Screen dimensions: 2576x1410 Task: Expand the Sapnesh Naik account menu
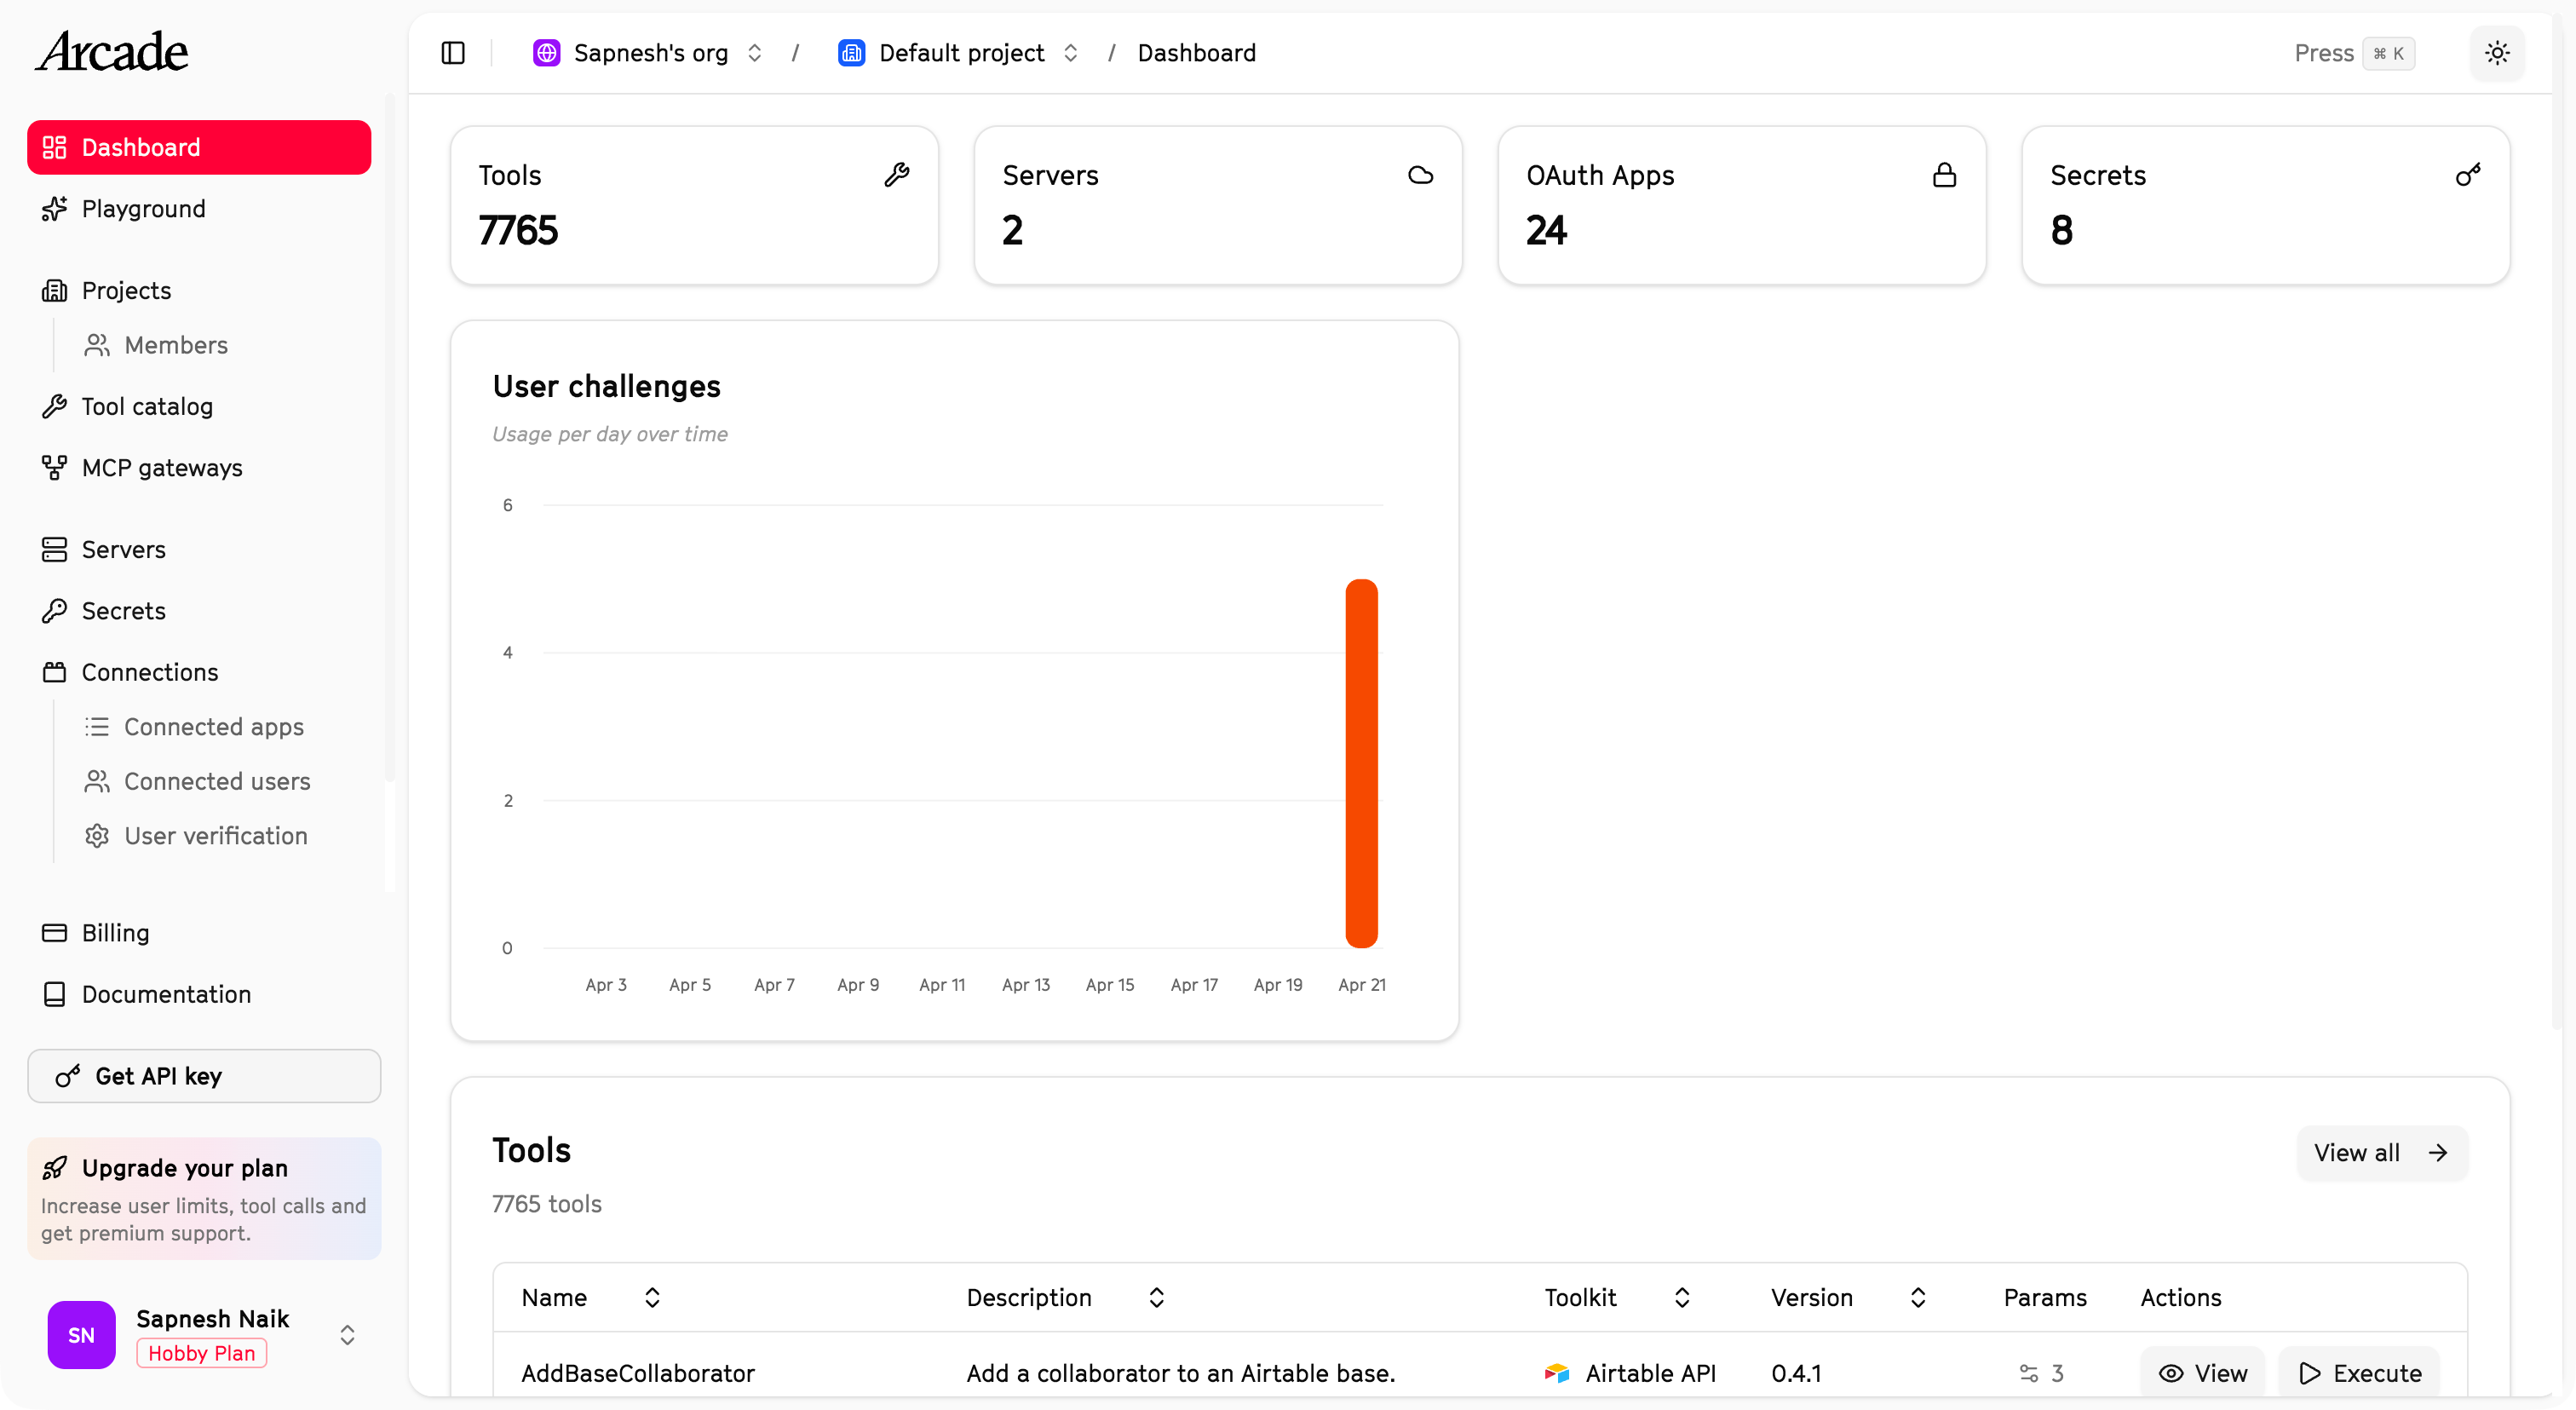(x=347, y=1335)
